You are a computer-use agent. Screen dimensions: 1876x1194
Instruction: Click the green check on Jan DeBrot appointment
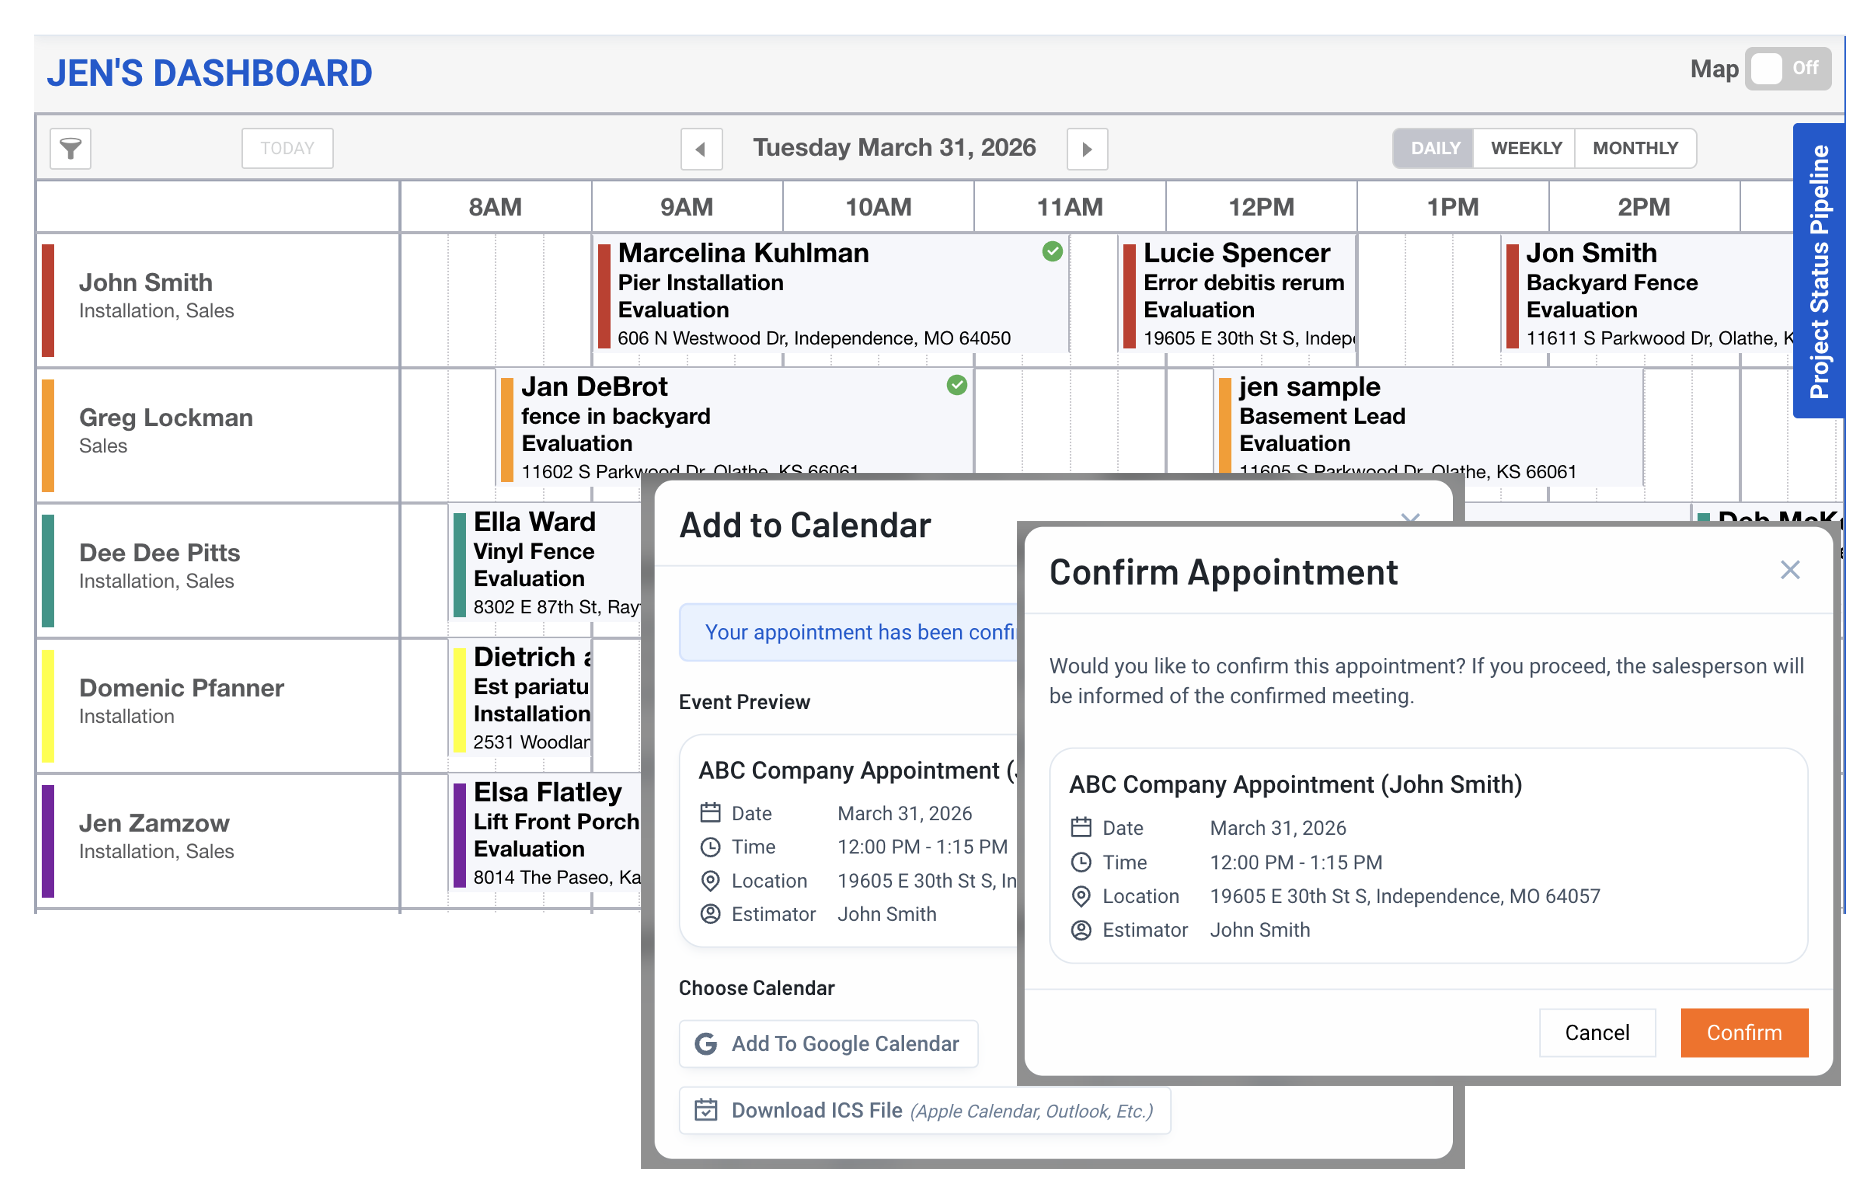coord(957,385)
